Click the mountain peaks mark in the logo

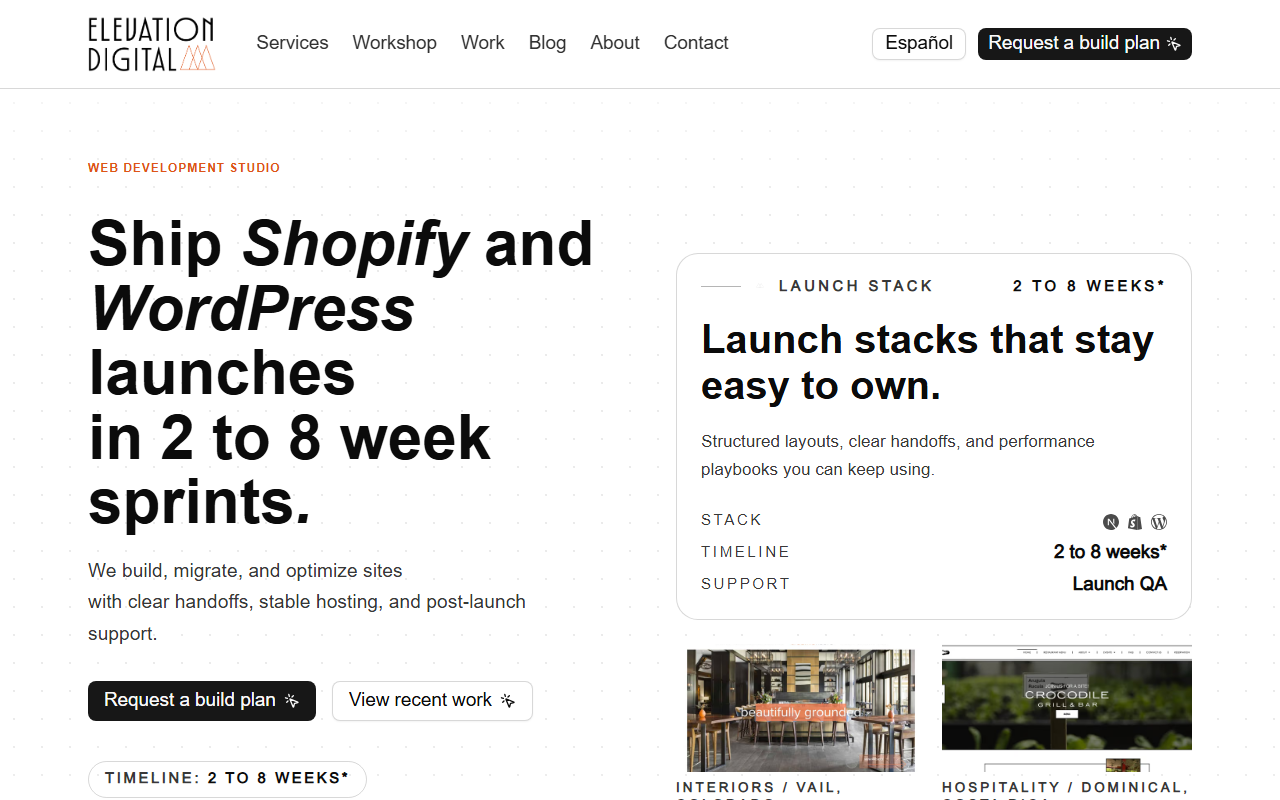click(198, 59)
